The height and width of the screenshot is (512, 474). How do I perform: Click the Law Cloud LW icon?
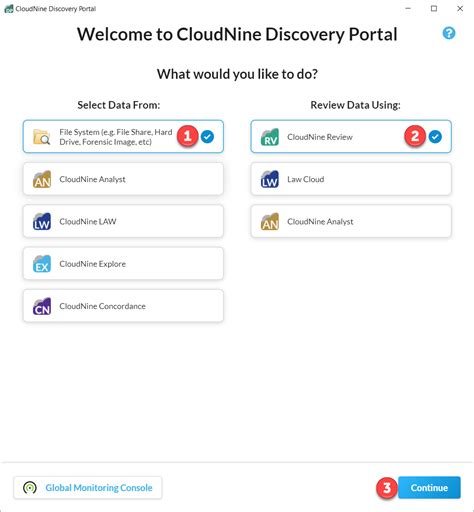coord(270,179)
